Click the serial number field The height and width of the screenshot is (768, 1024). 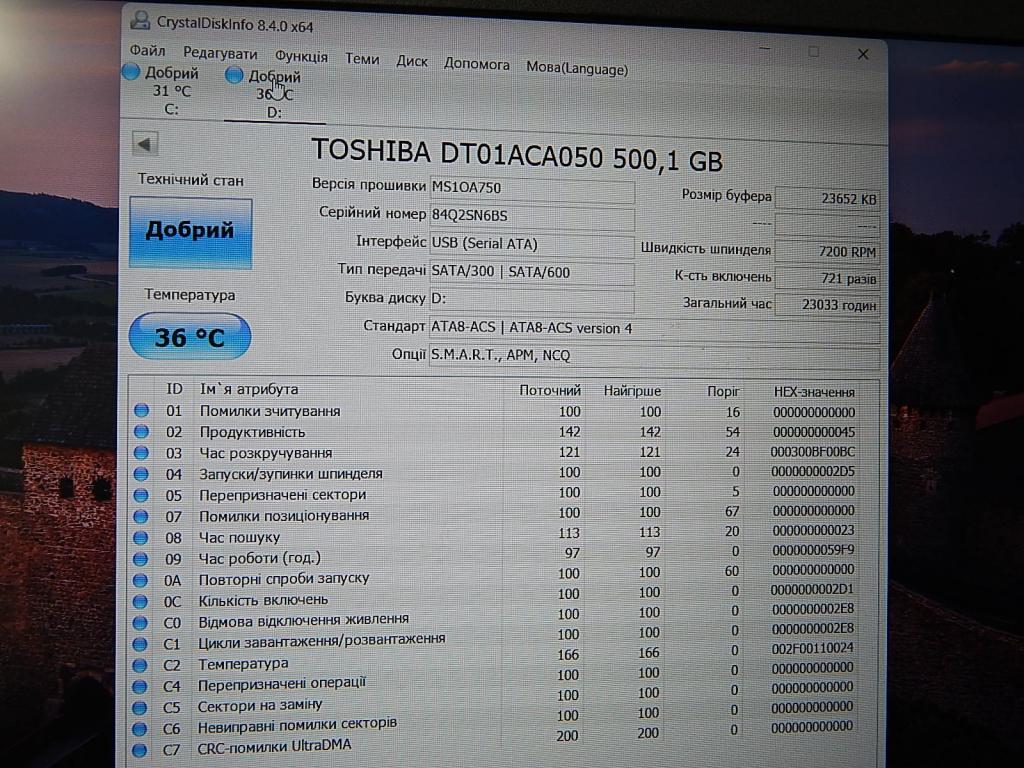[530, 215]
